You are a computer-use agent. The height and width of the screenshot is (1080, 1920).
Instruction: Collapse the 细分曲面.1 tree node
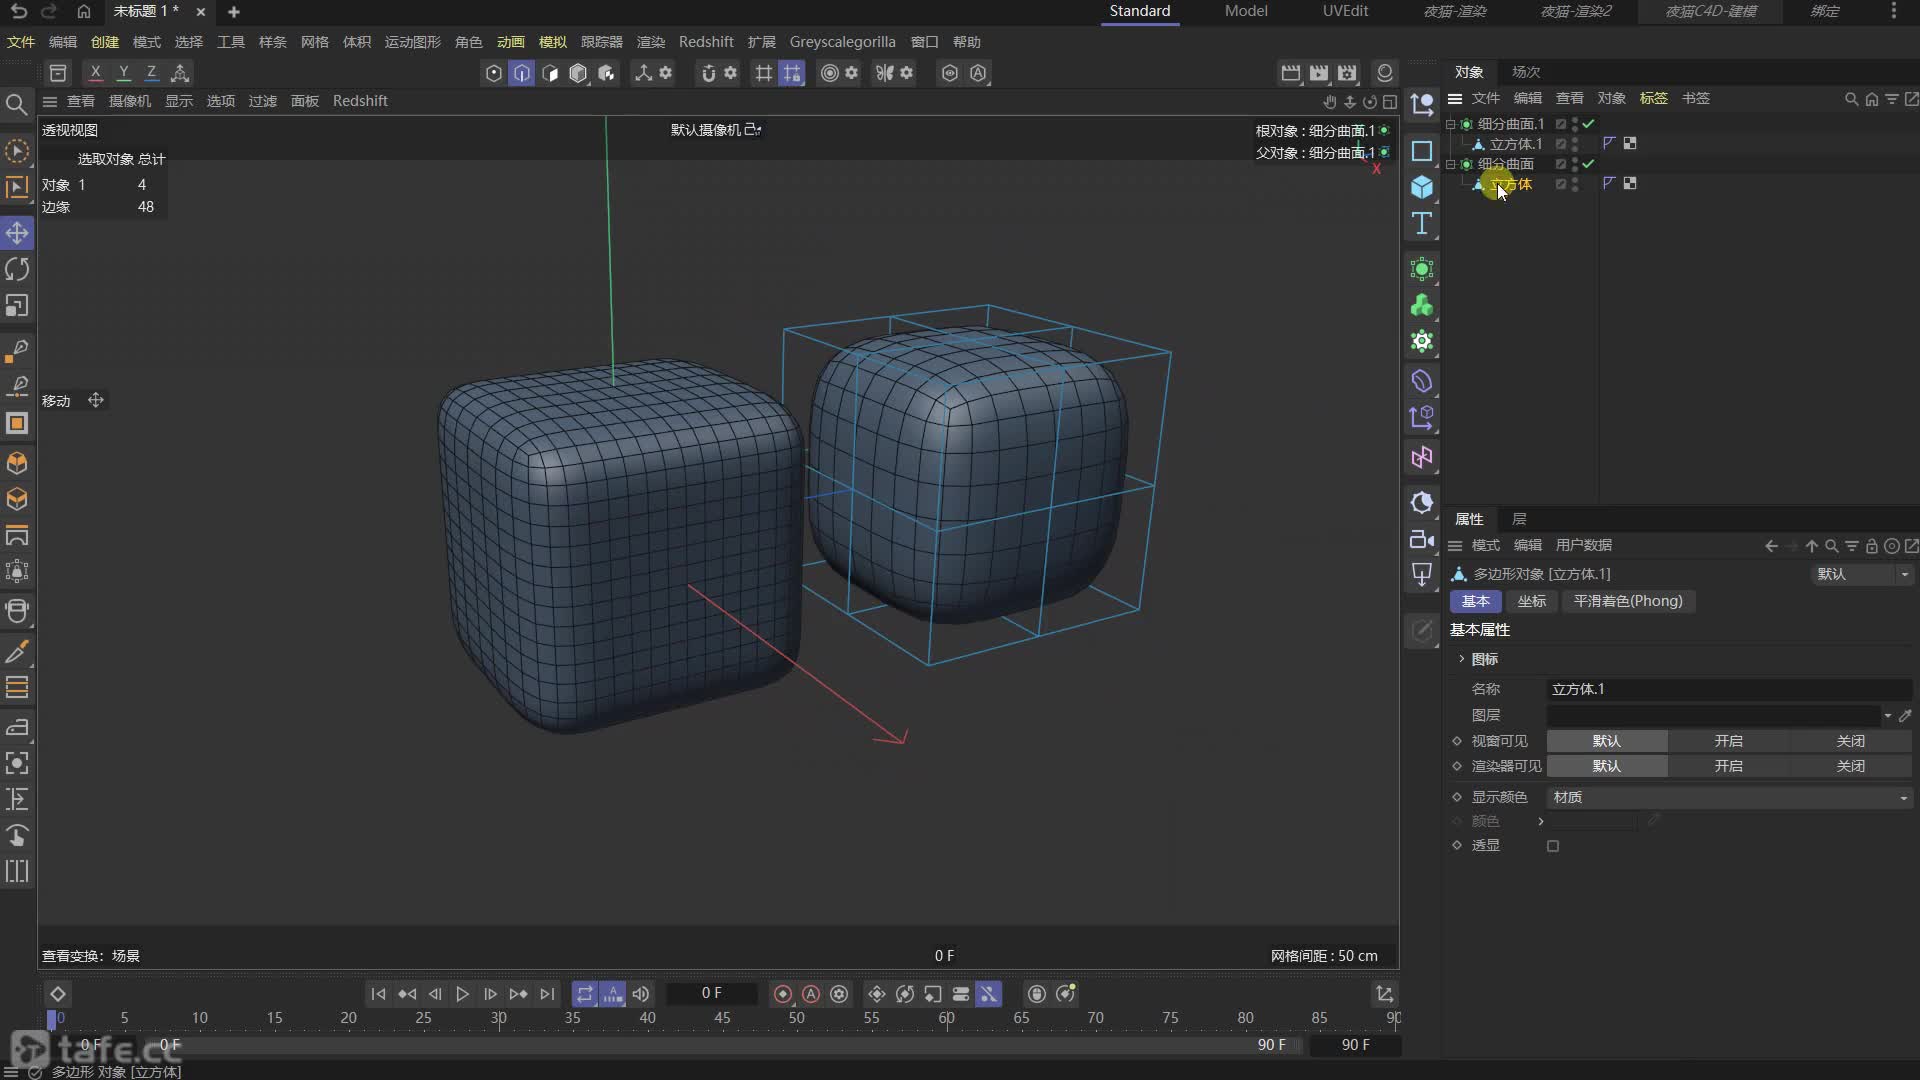[x=1451, y=124]
